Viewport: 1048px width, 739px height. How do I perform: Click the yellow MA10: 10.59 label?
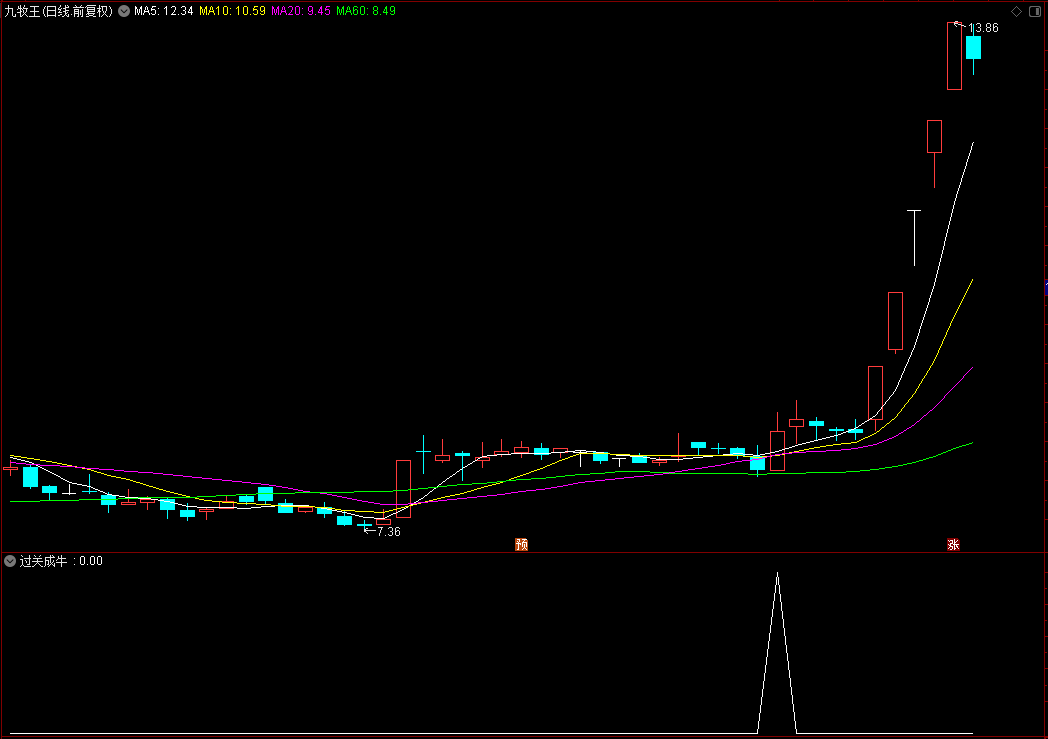[232, 11]
